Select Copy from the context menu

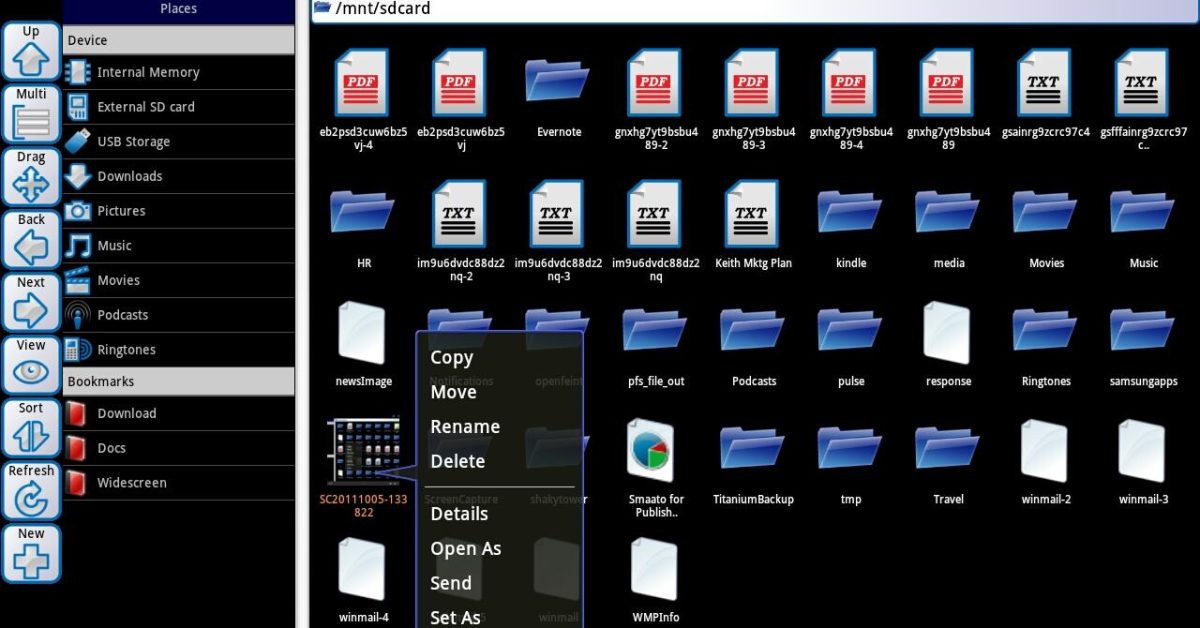(451, 358)
